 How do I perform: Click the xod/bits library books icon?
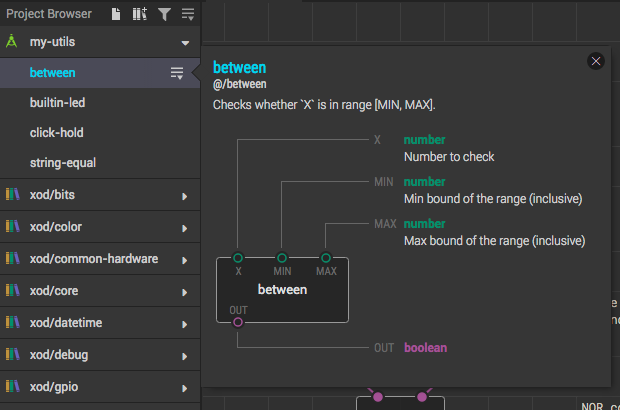(13, 195)
